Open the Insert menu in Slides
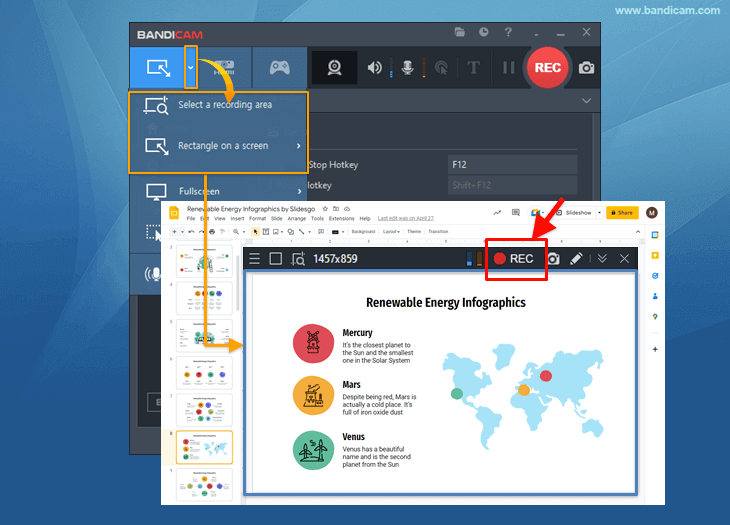 [x=237, y=218]
